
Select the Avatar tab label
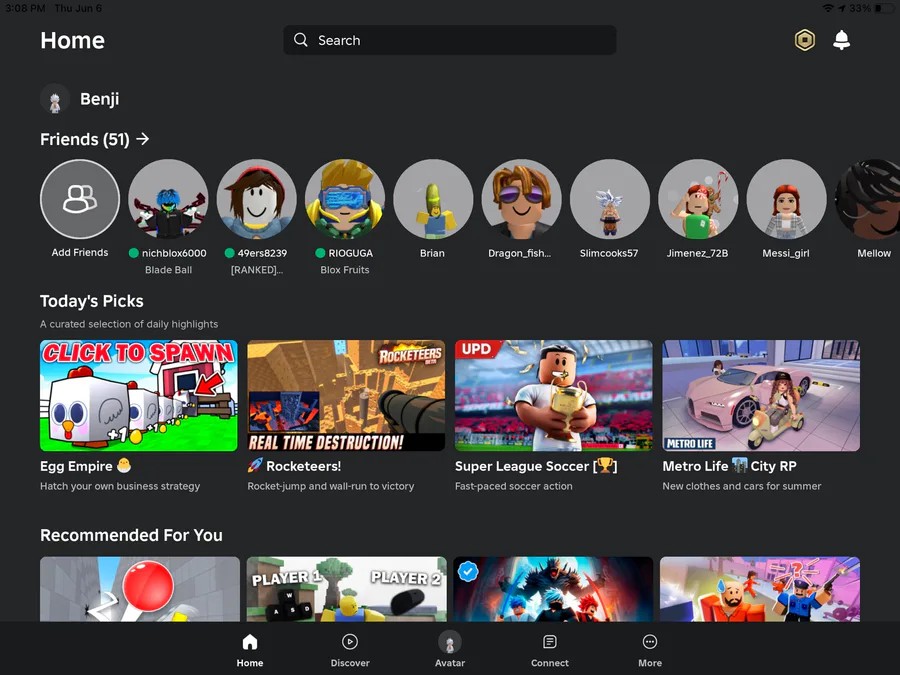click(450, 663)
